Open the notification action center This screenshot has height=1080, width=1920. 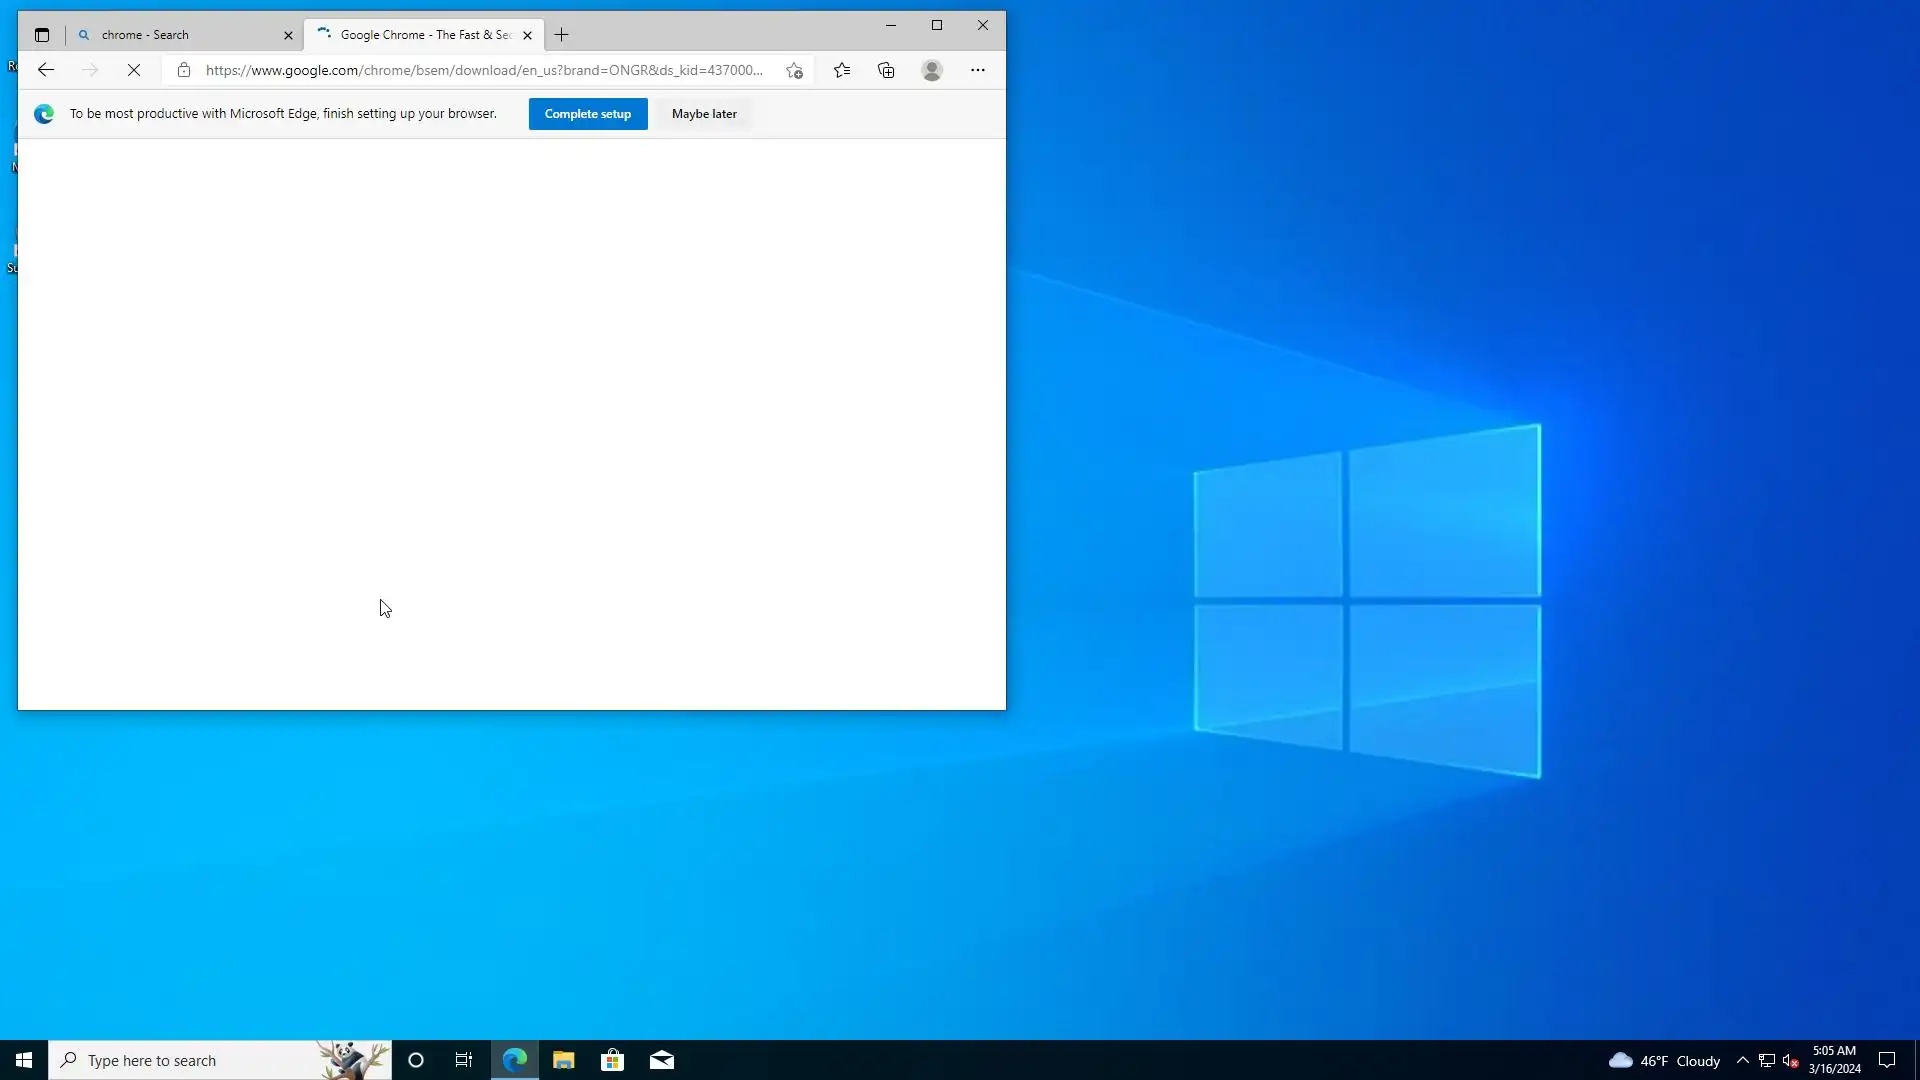click(1886, 1060)
